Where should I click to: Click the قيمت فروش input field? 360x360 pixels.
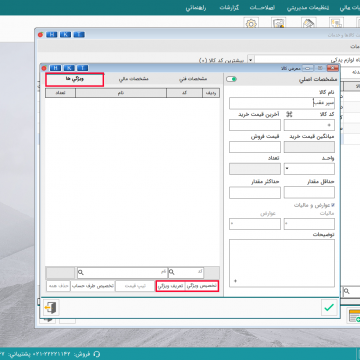tap(255, 147)
